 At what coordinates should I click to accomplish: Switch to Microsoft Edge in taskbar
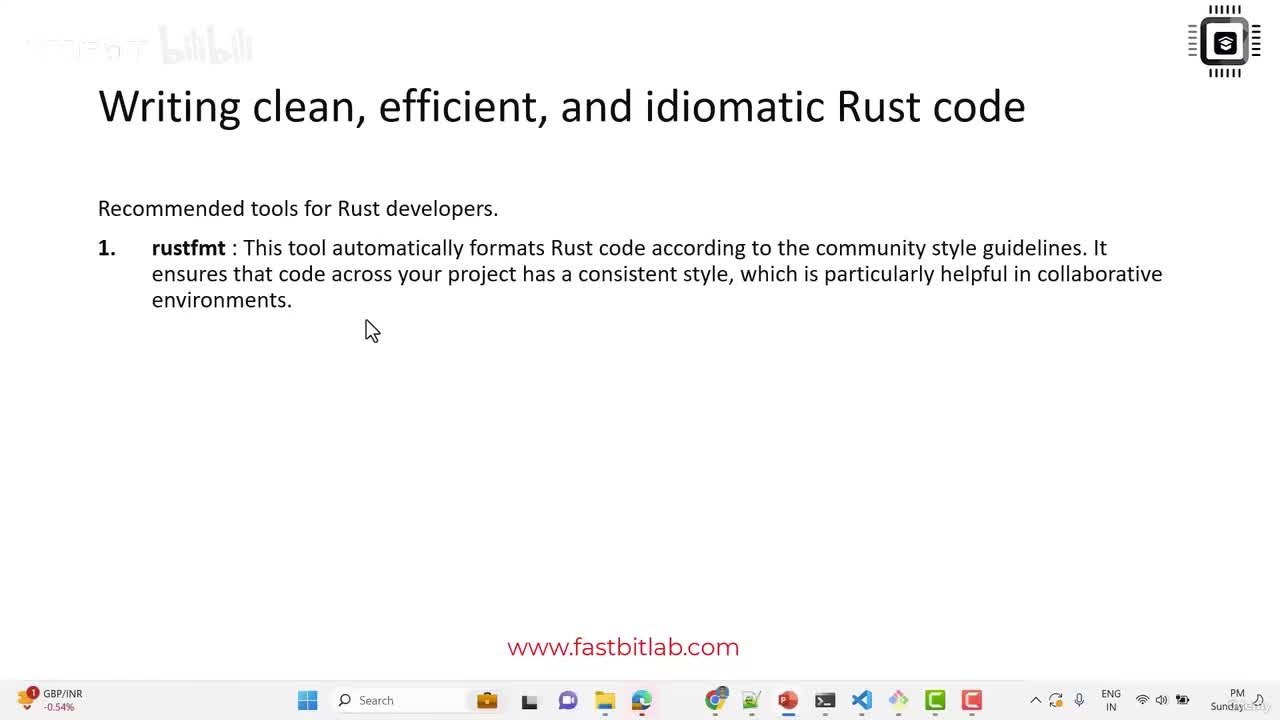point(641,700)
